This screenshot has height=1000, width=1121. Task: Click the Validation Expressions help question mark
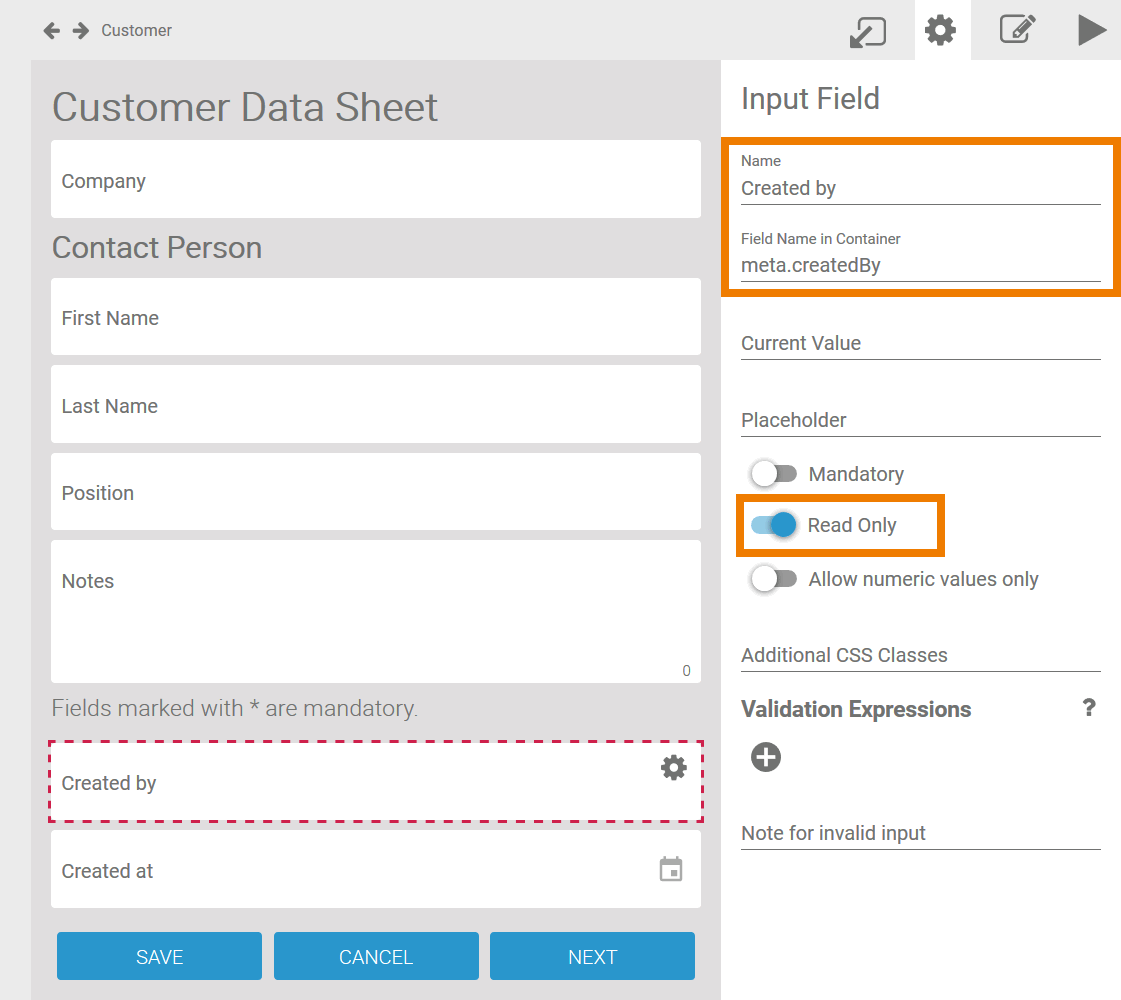pyautogui.click(x=1089, y=709)
